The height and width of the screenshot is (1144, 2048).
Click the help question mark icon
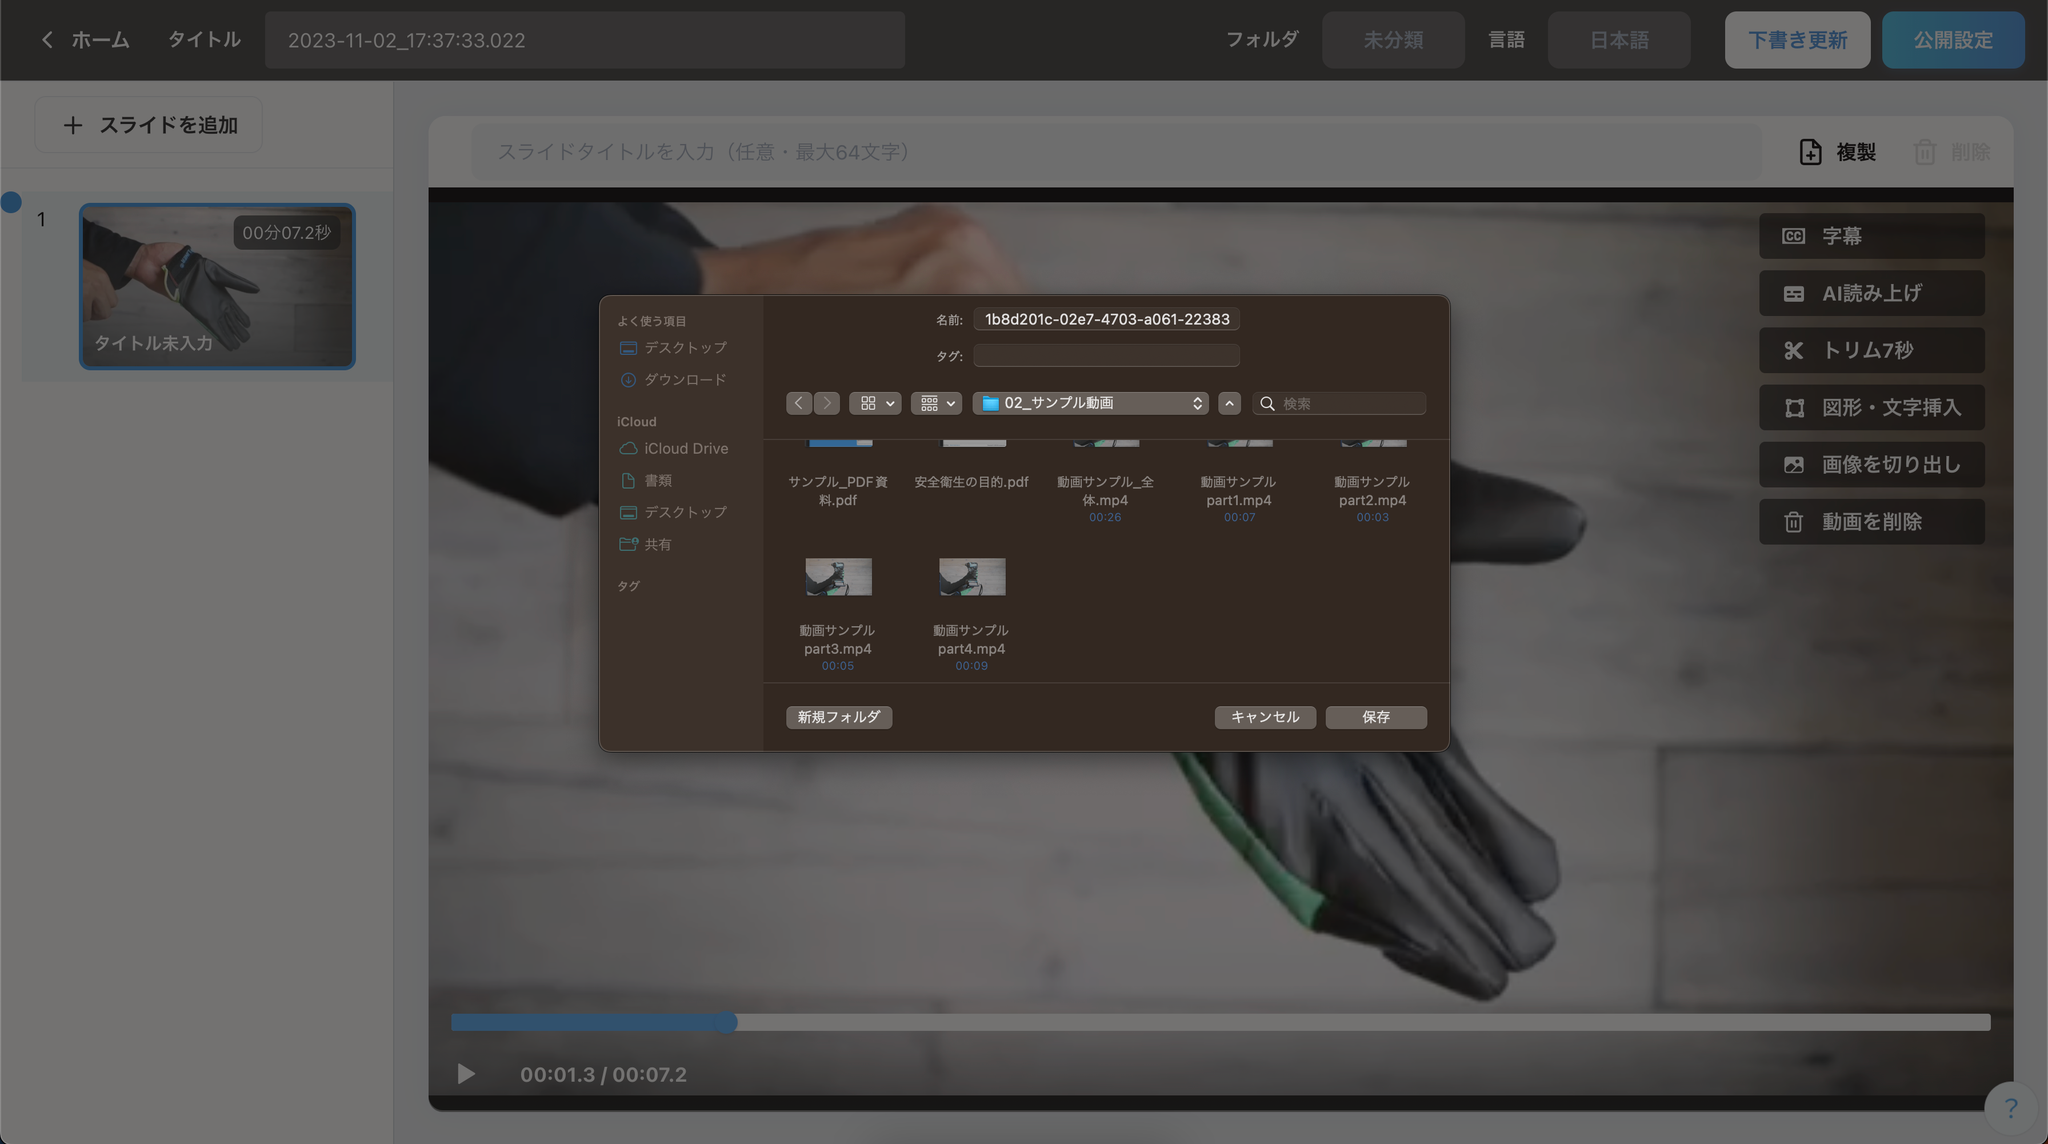pos(2010,1108)
